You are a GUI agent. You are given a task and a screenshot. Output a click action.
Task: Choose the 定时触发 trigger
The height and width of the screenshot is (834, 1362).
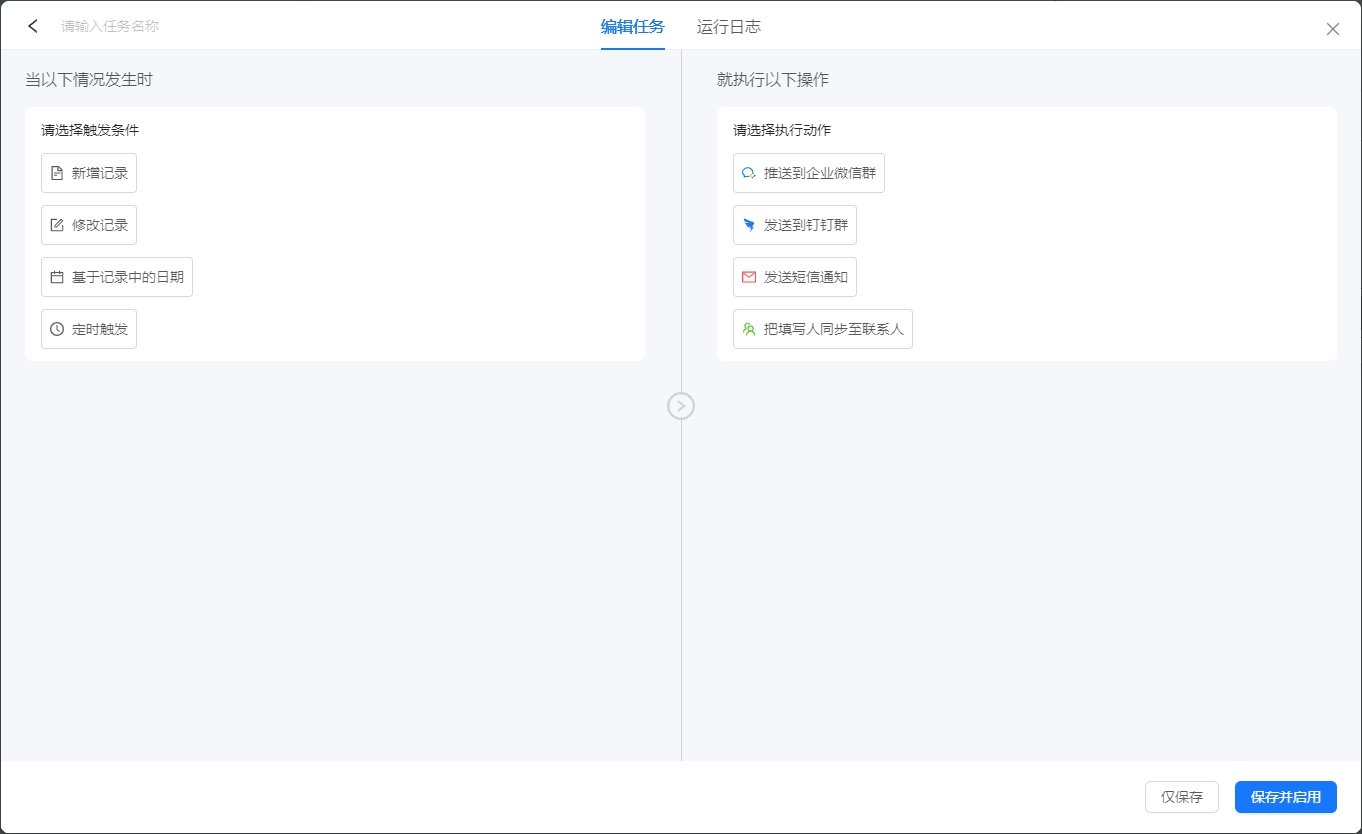pyautogui.click(x=89, y=329)
